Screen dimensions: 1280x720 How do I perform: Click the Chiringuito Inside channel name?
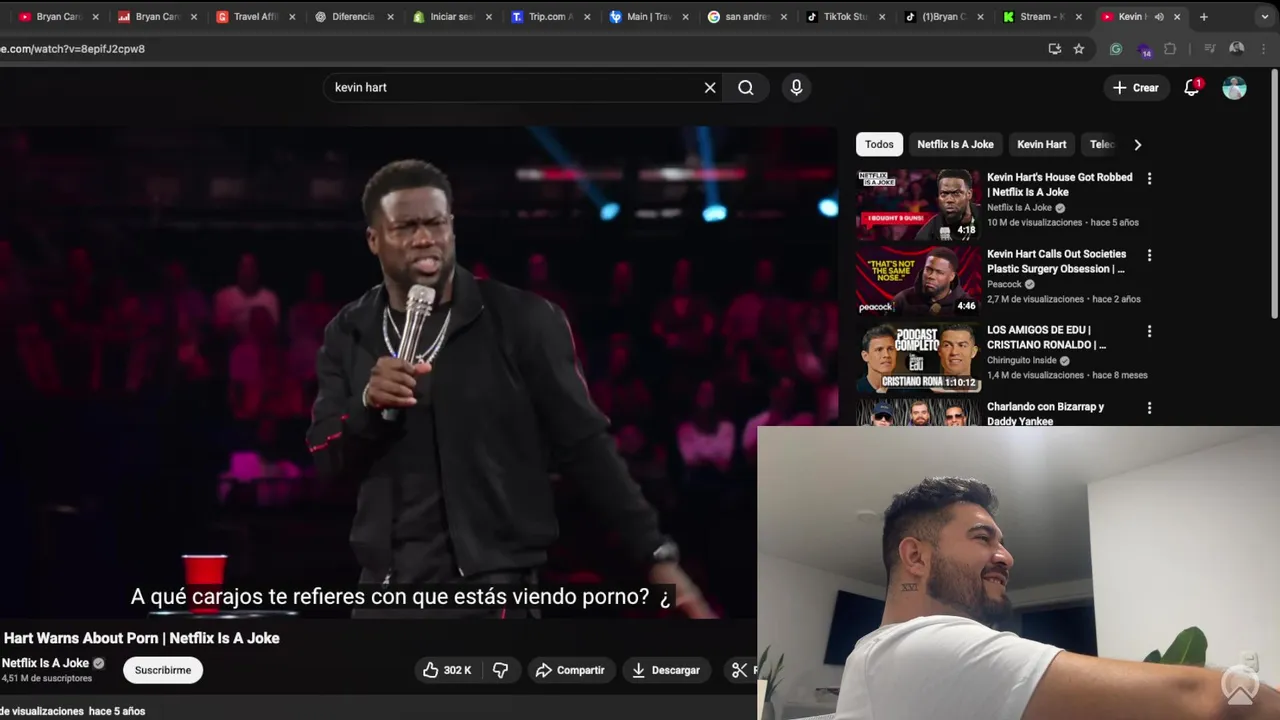[1021, 361]
